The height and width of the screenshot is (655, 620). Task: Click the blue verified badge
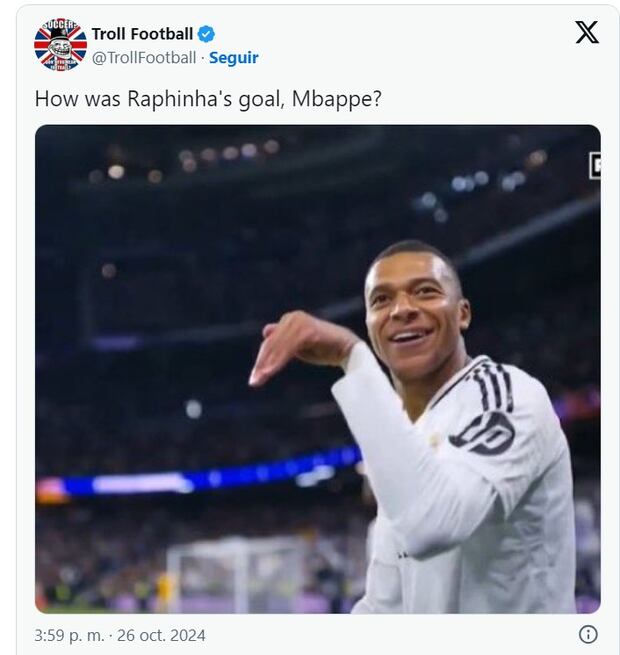[206, 34]
